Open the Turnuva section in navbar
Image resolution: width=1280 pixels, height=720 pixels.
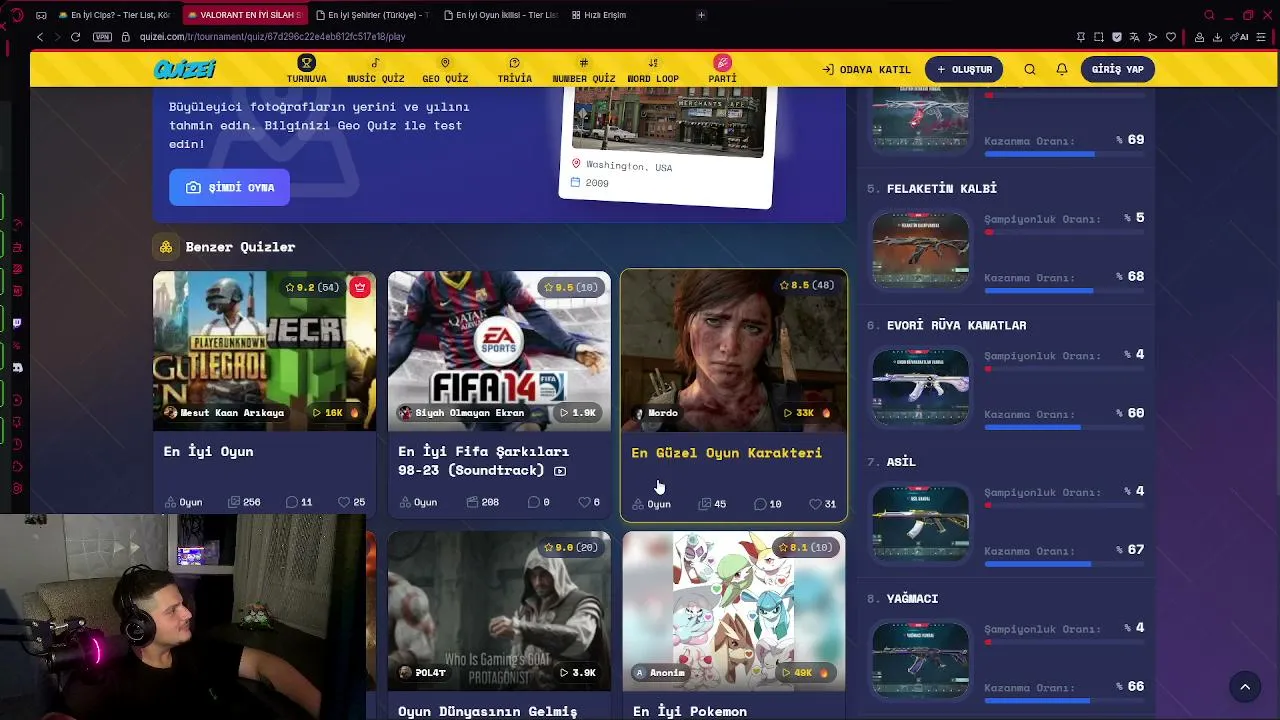307,69
